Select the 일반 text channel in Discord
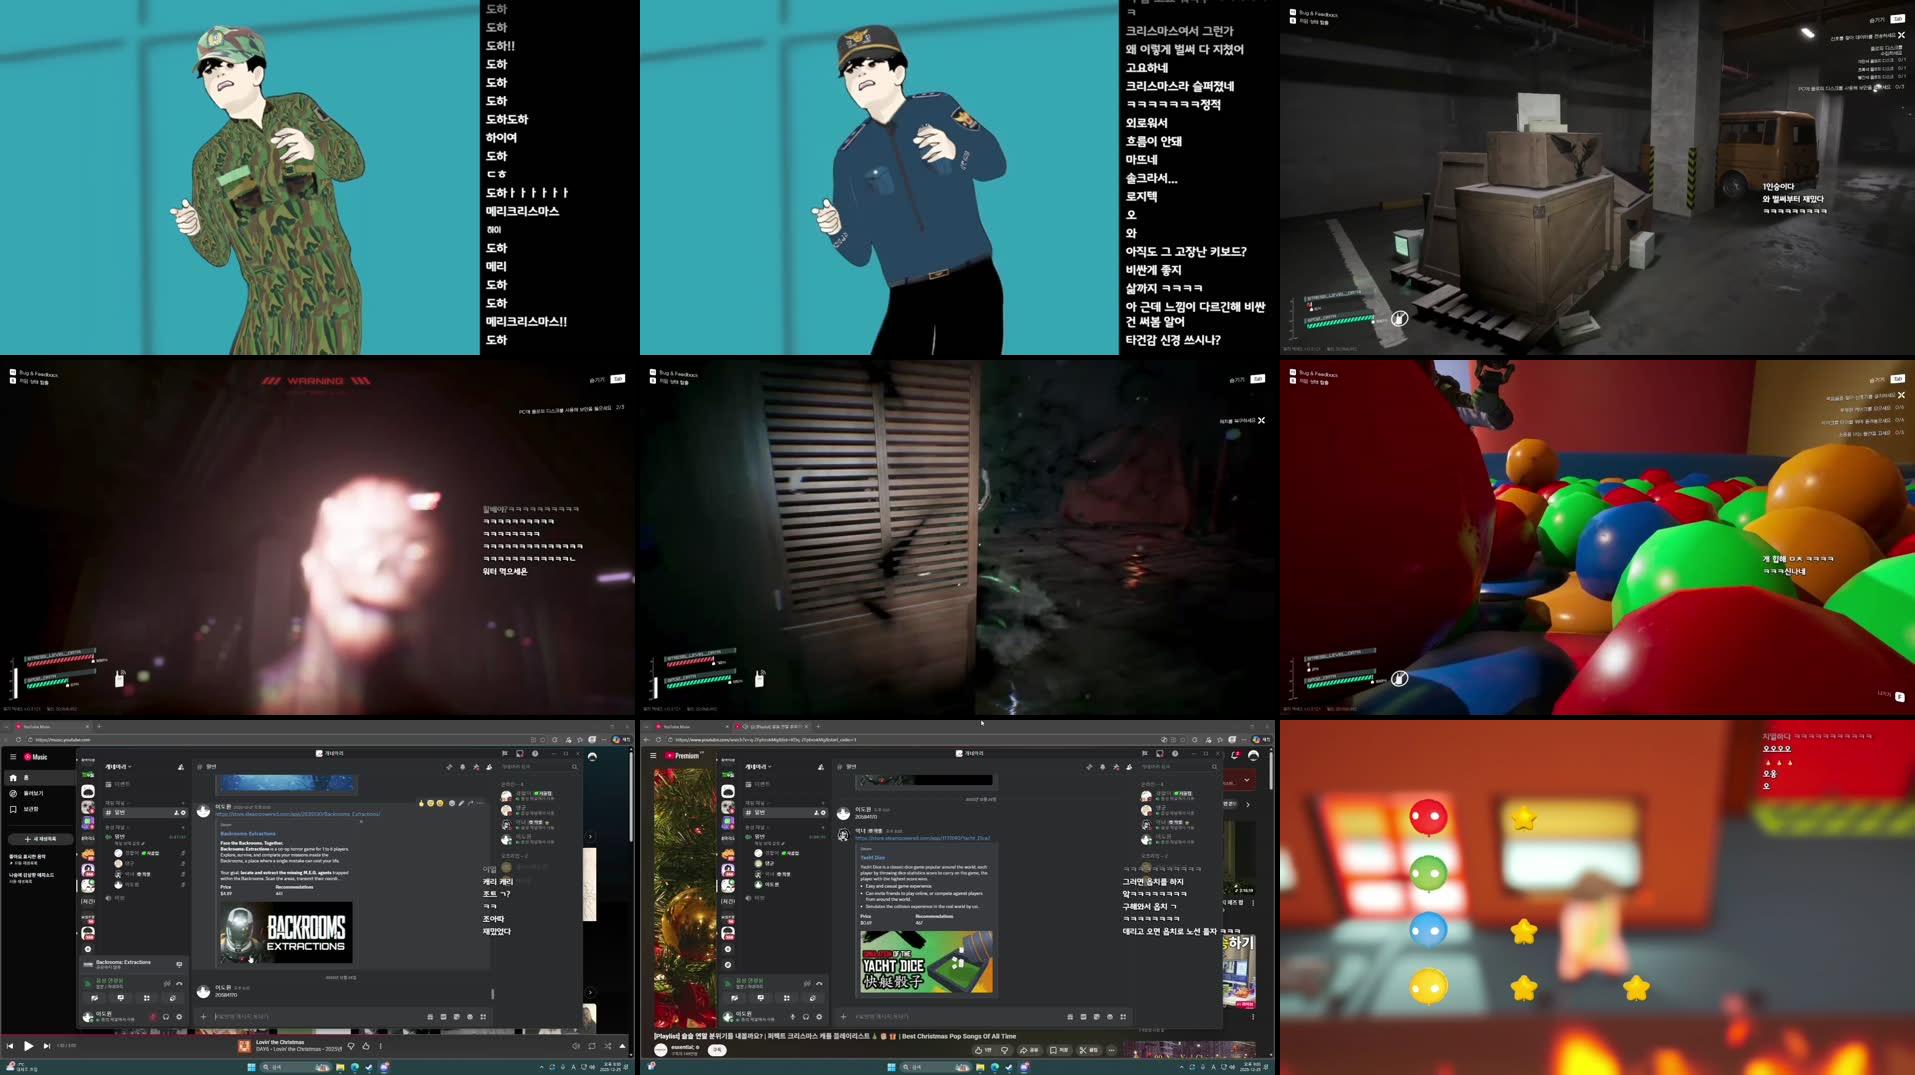This screenshot has height=1075, width=1915. [x=120, y=812]
